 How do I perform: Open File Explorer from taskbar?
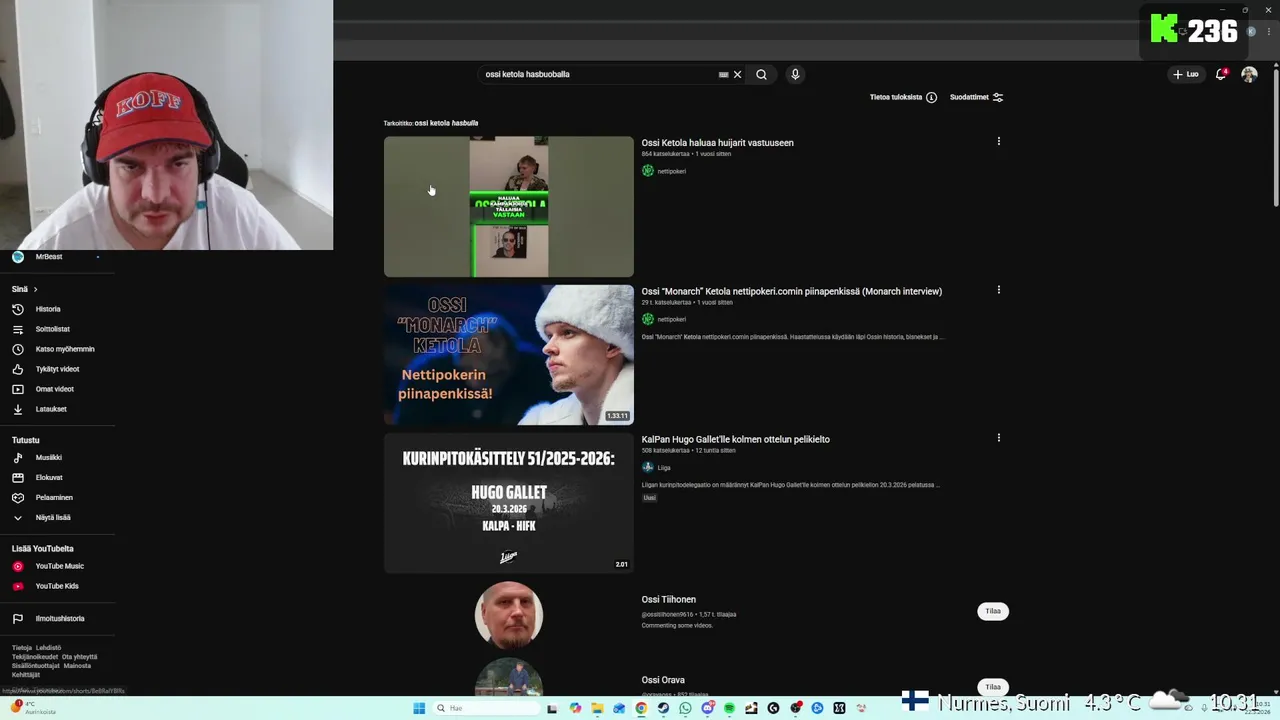coord(597,708)
